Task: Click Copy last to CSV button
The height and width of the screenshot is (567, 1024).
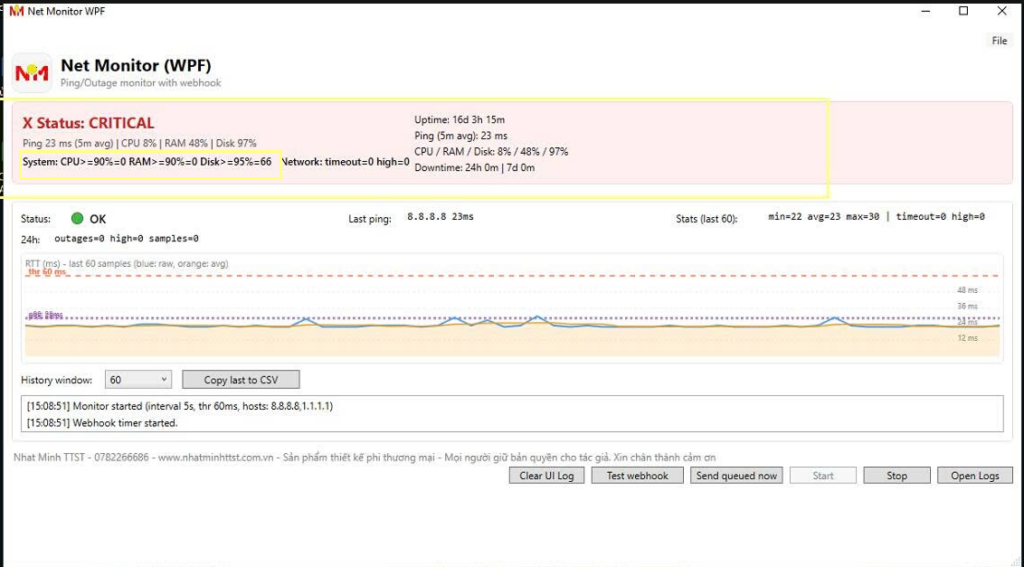Action: point(241,380)
